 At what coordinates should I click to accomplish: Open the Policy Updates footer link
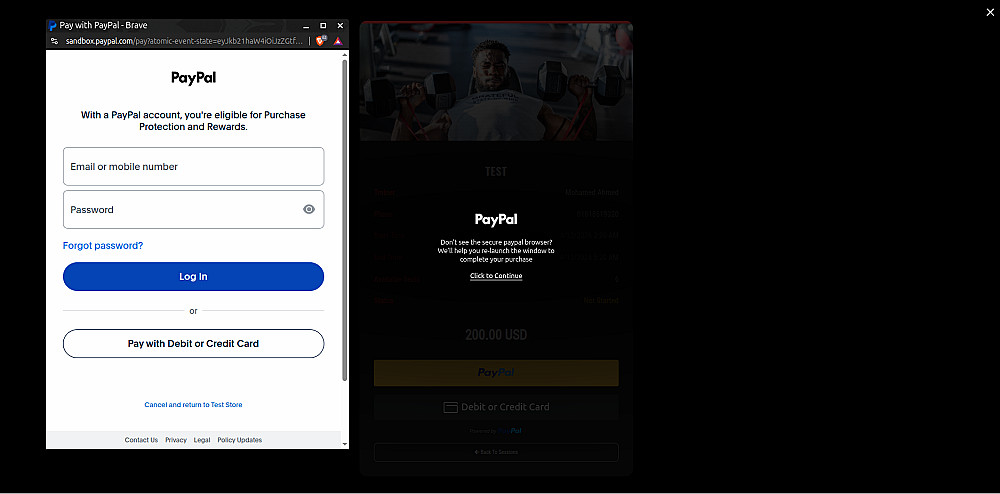click(x=239, y=440)
